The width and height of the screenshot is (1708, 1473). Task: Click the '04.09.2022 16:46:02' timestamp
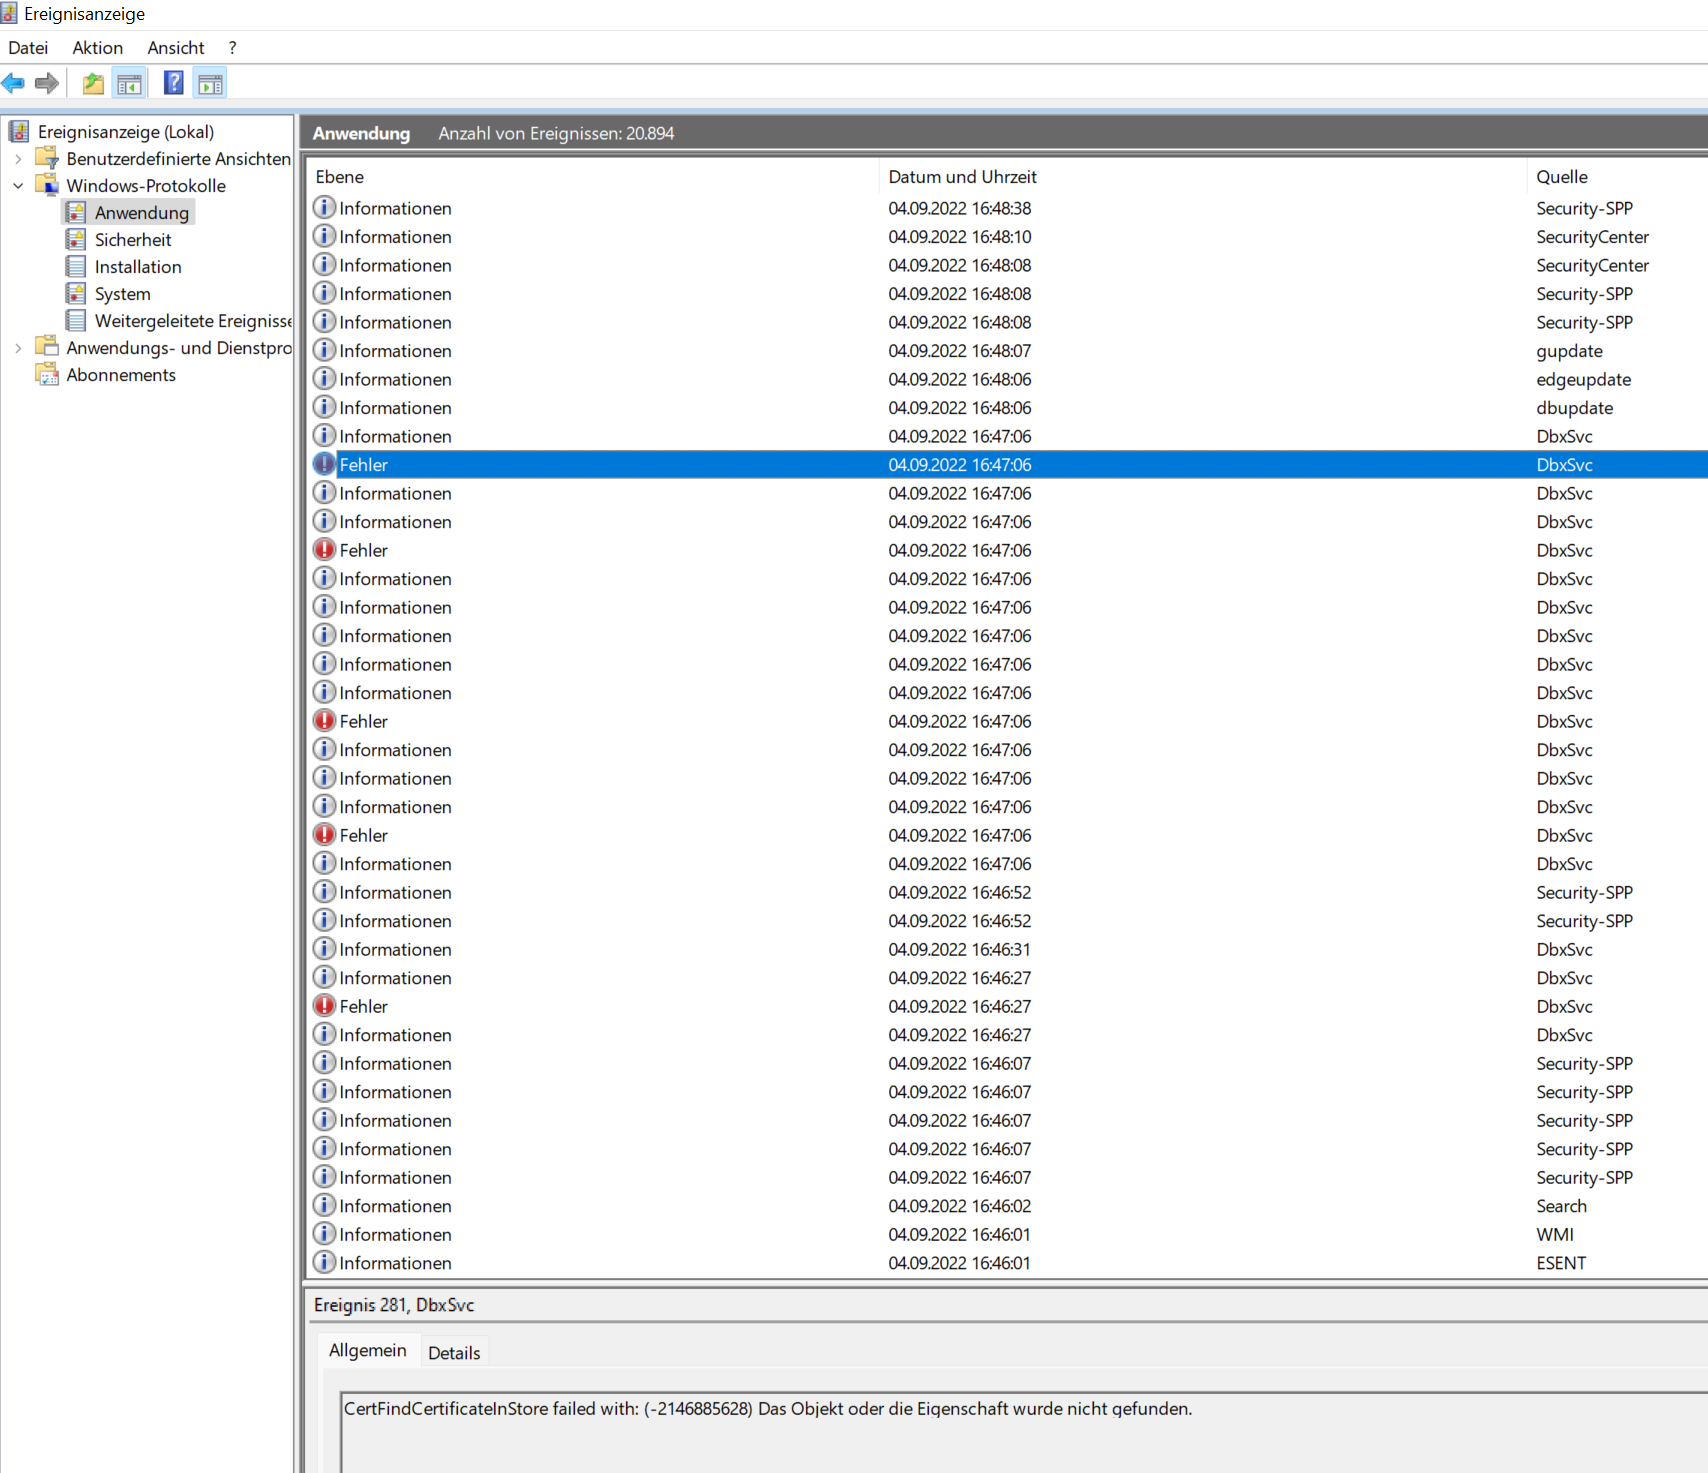[959, 1206]
